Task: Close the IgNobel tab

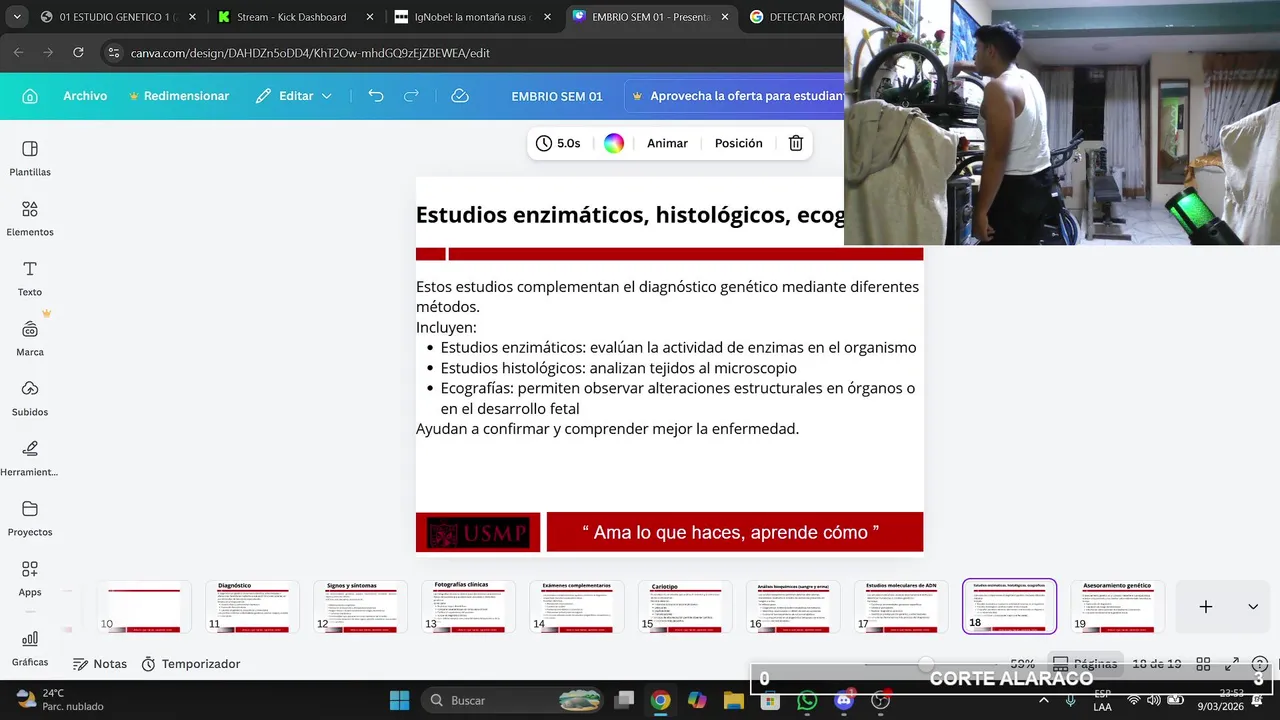Action: (547, 17)
